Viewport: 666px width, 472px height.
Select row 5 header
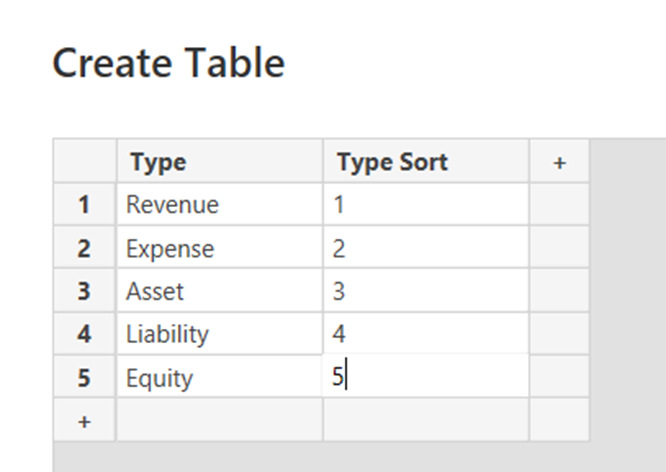point(84,377)
